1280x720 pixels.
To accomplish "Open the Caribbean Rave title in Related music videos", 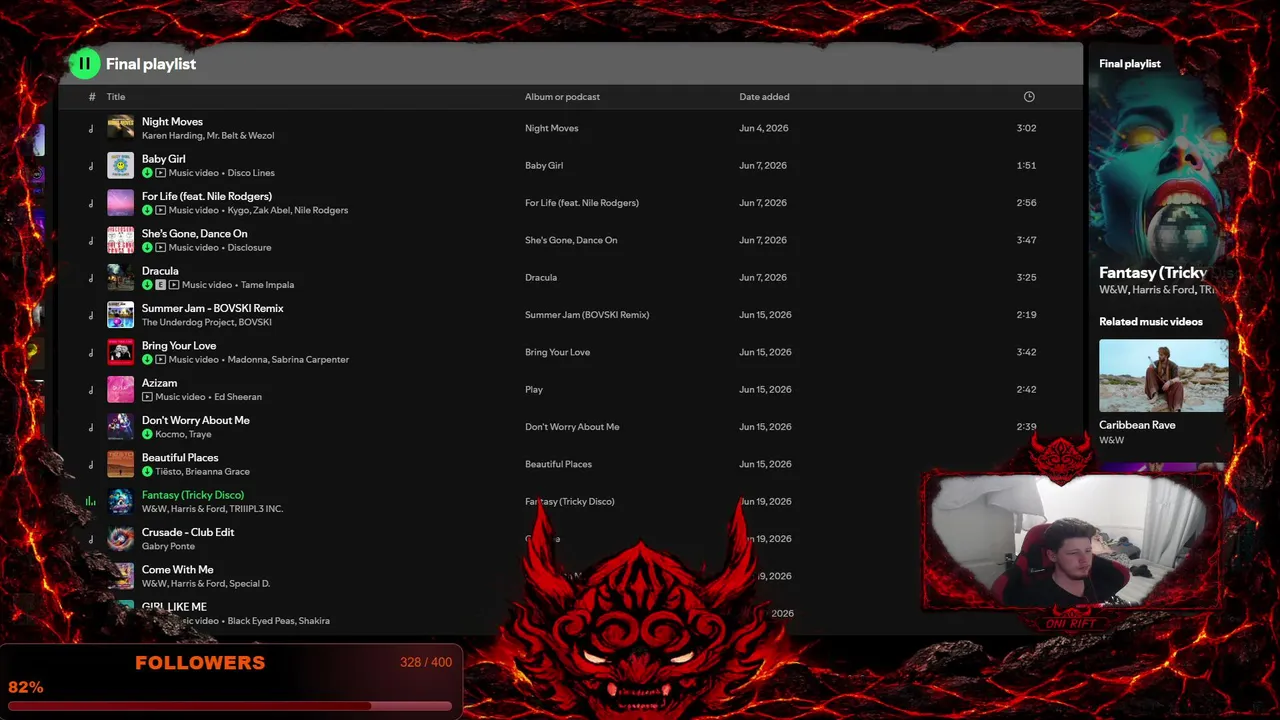I will point(1137,425).
